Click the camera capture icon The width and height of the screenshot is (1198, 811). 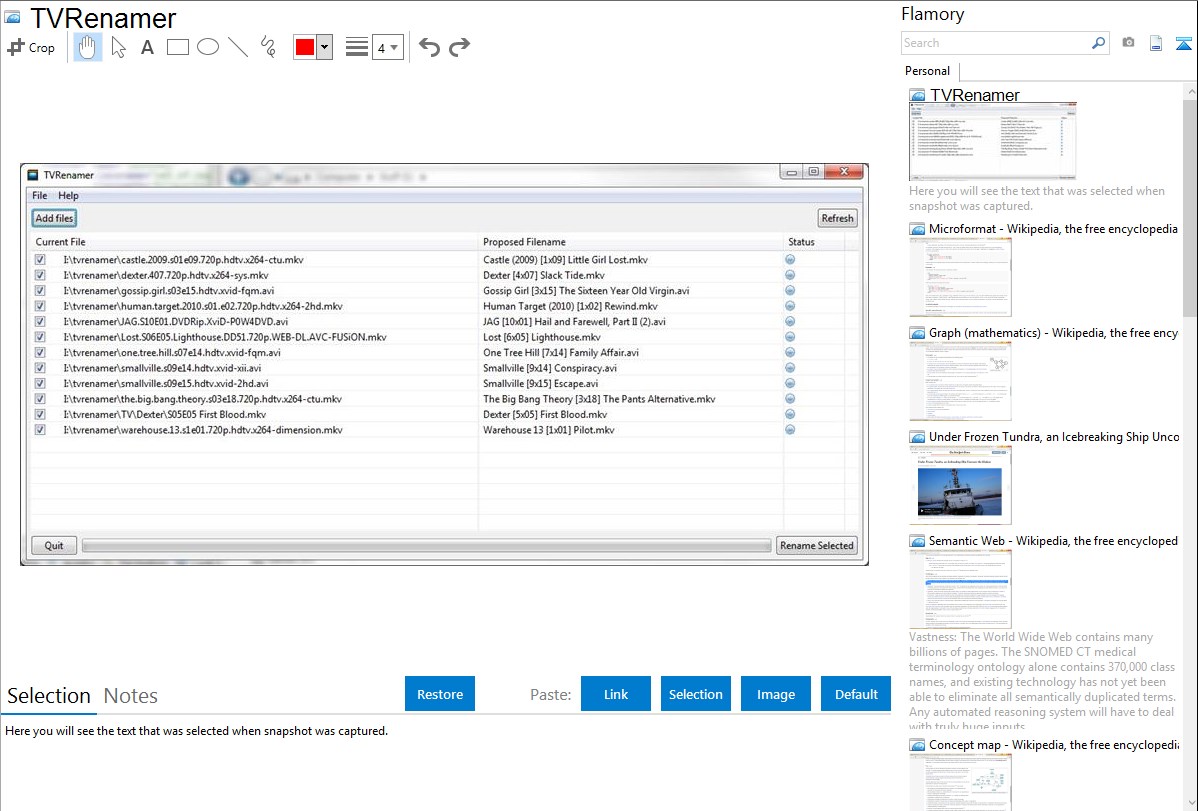point(1128,43)
